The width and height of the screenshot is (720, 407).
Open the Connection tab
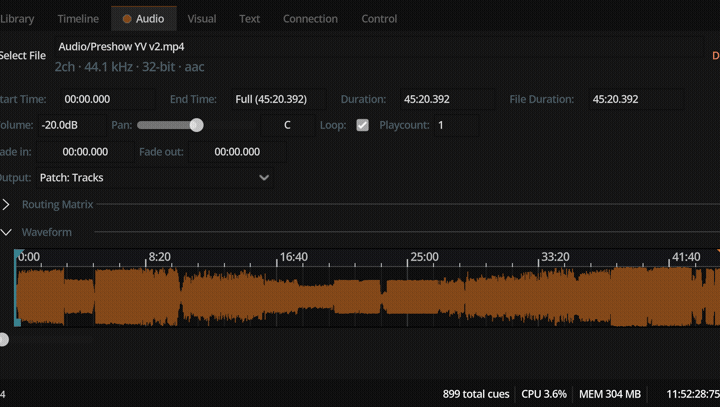point(310,19)
